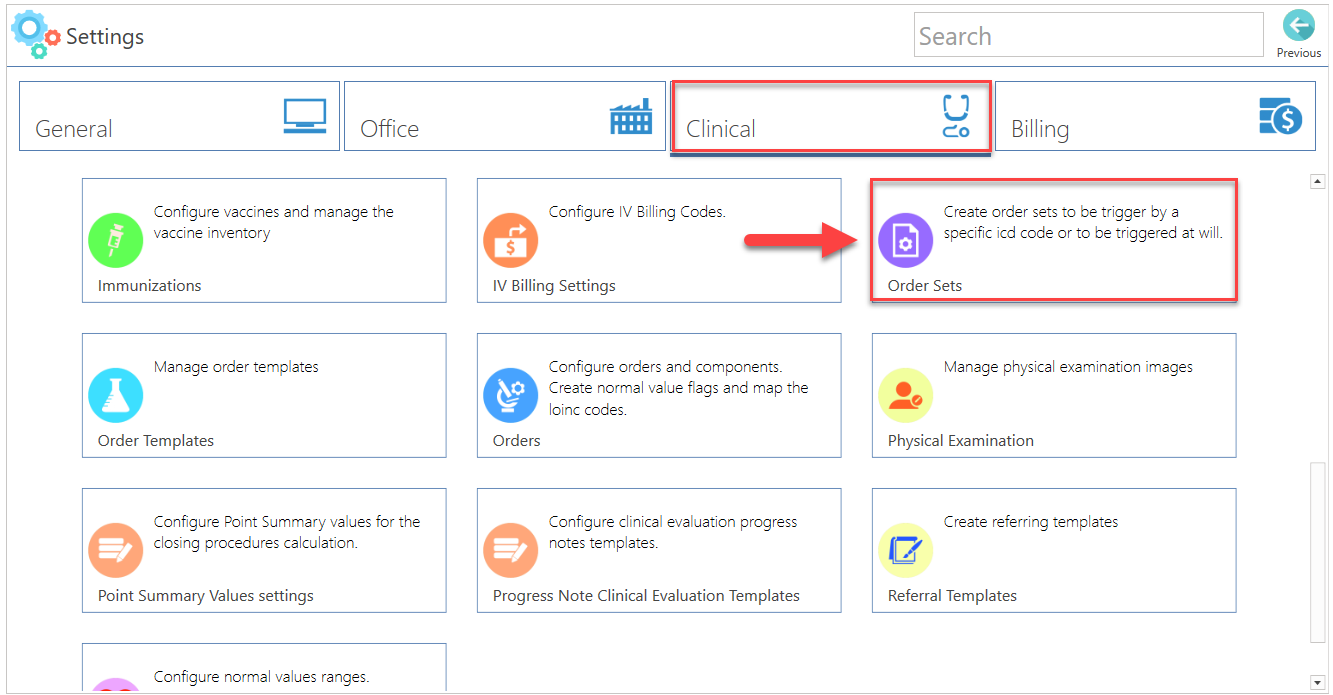
Task: Click the green Previous back arrow icon
Action: (x=1298, y=26)
